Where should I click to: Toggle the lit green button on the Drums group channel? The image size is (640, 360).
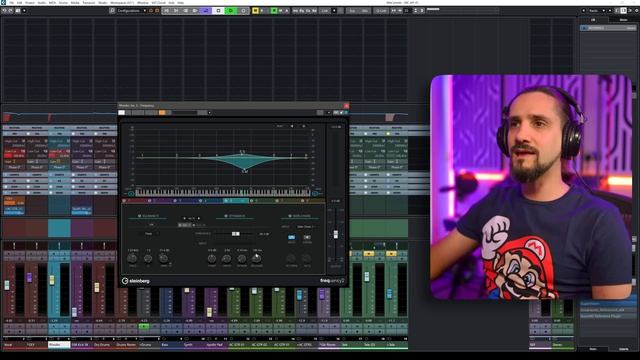point(144,326)
